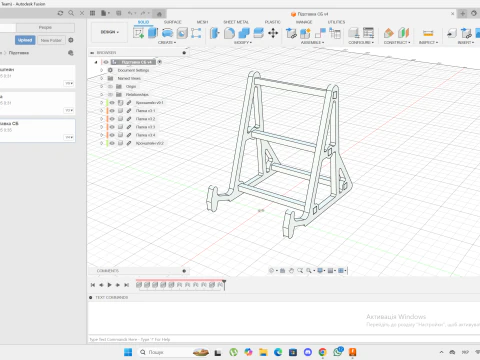
Task: Select the Revolve tool icon
Action: tap(167, 33)
